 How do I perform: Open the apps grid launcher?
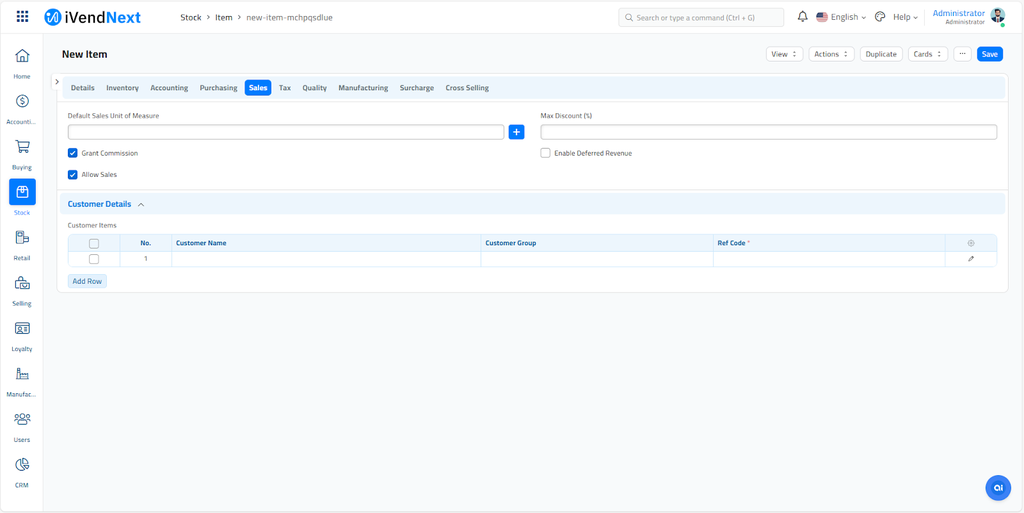tap(22, 17)
